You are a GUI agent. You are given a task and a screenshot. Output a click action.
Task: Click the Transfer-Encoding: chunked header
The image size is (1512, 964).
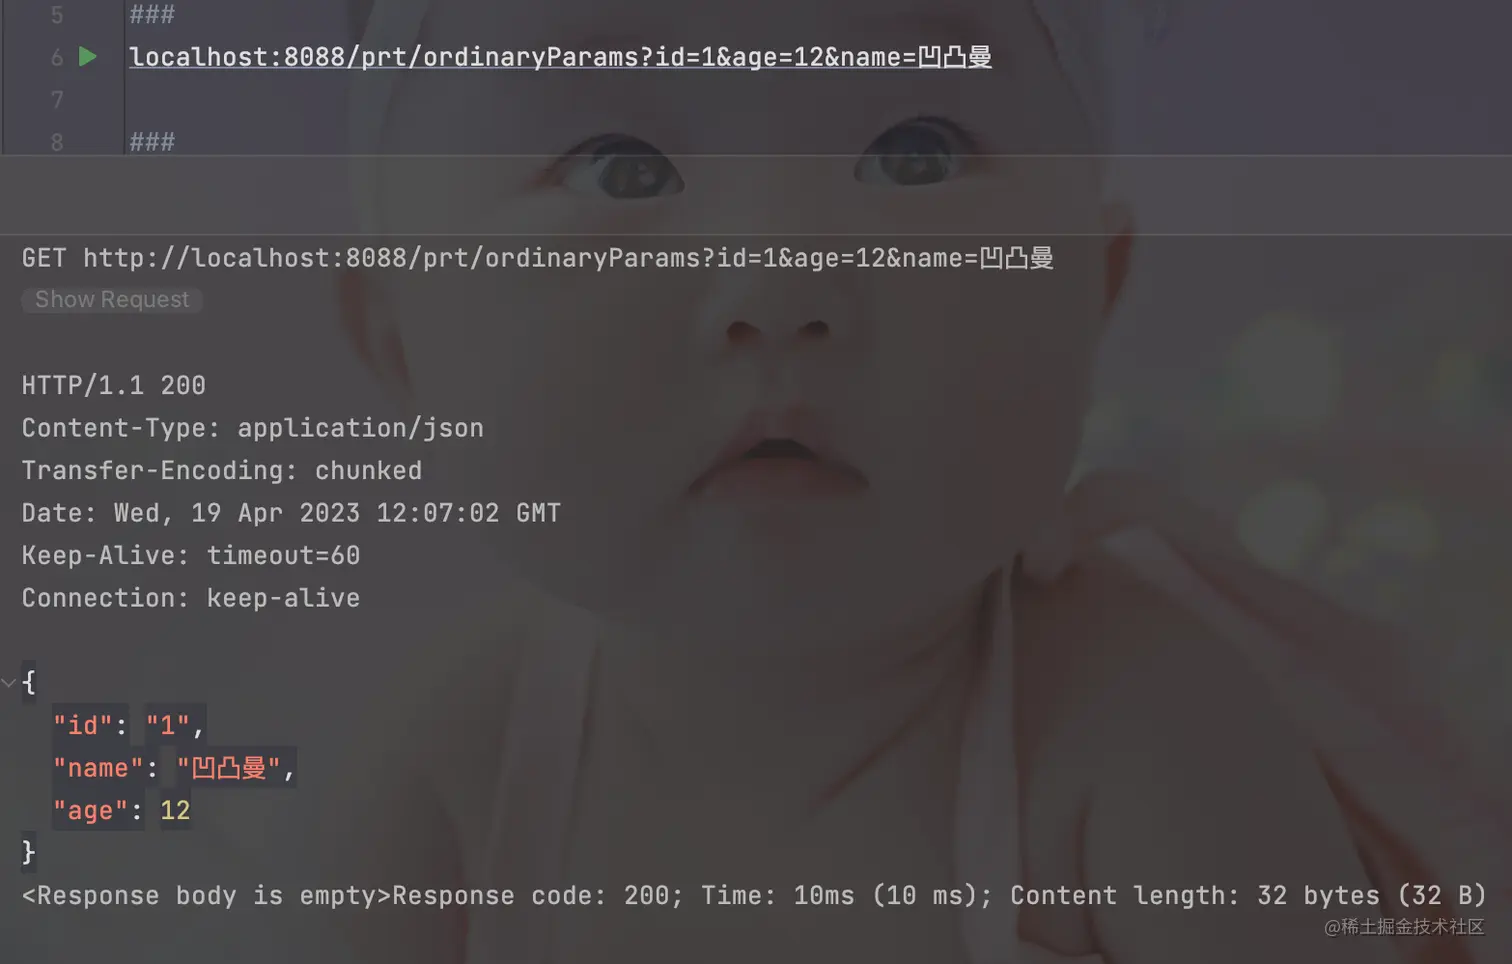click(222, 471)
